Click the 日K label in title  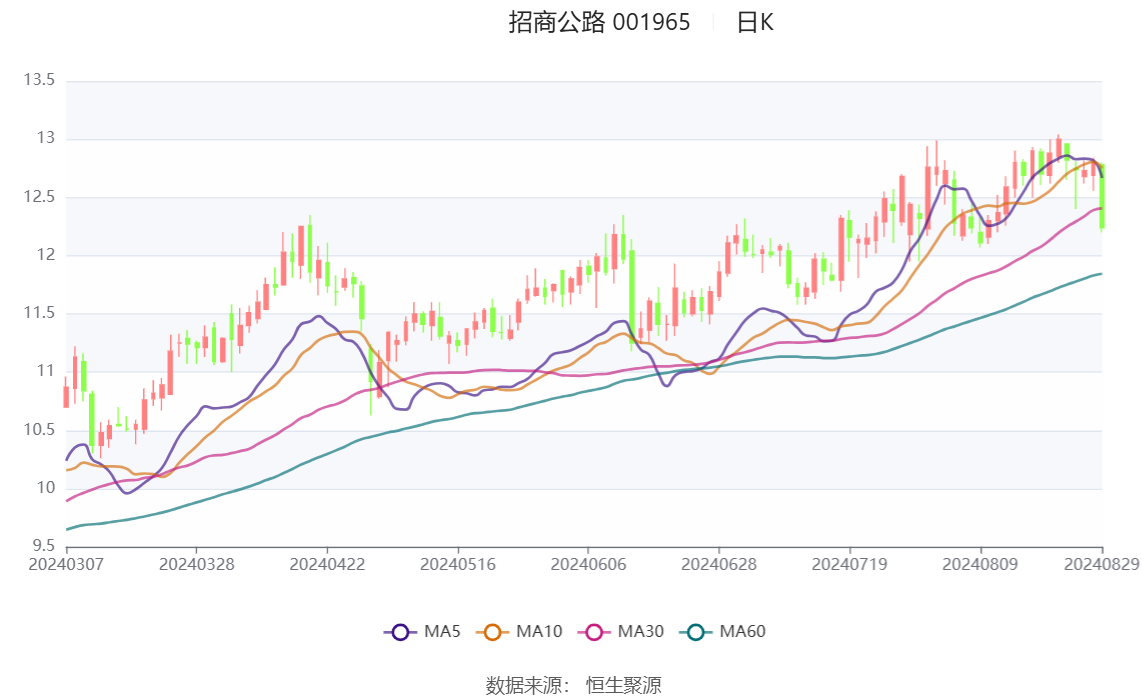point(755,23)
